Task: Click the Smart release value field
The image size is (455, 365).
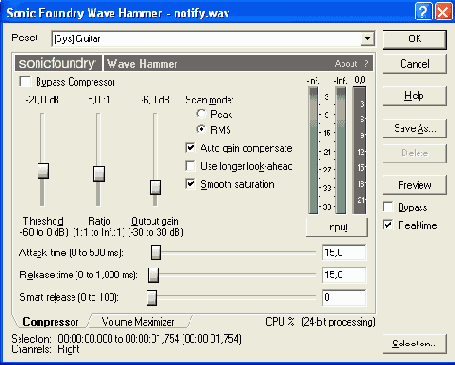Action: pyautogui.click(x=344, y=297)
